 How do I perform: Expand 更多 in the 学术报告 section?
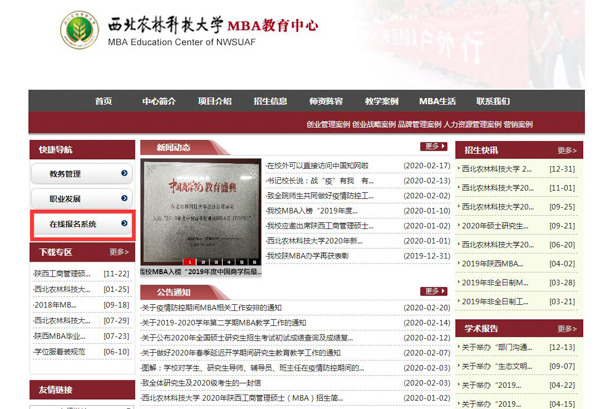click(568, 327)
